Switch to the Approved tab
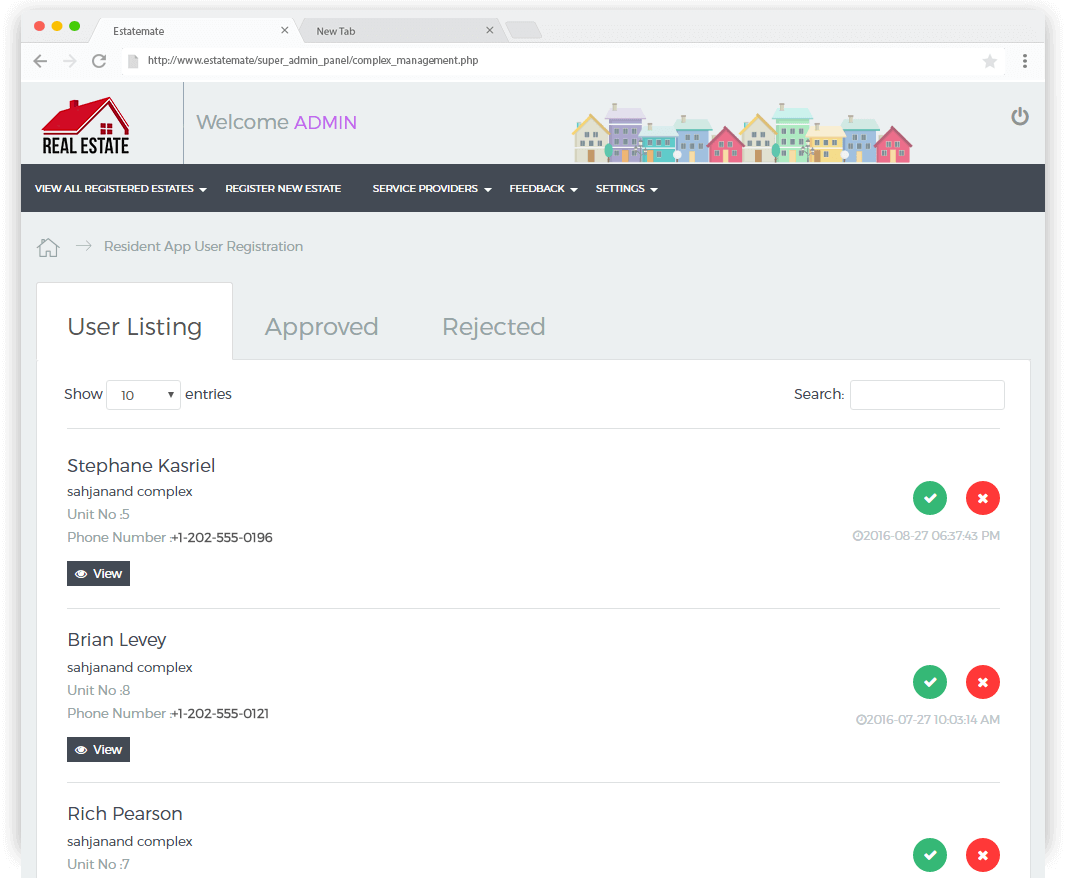 pos(321,326)
